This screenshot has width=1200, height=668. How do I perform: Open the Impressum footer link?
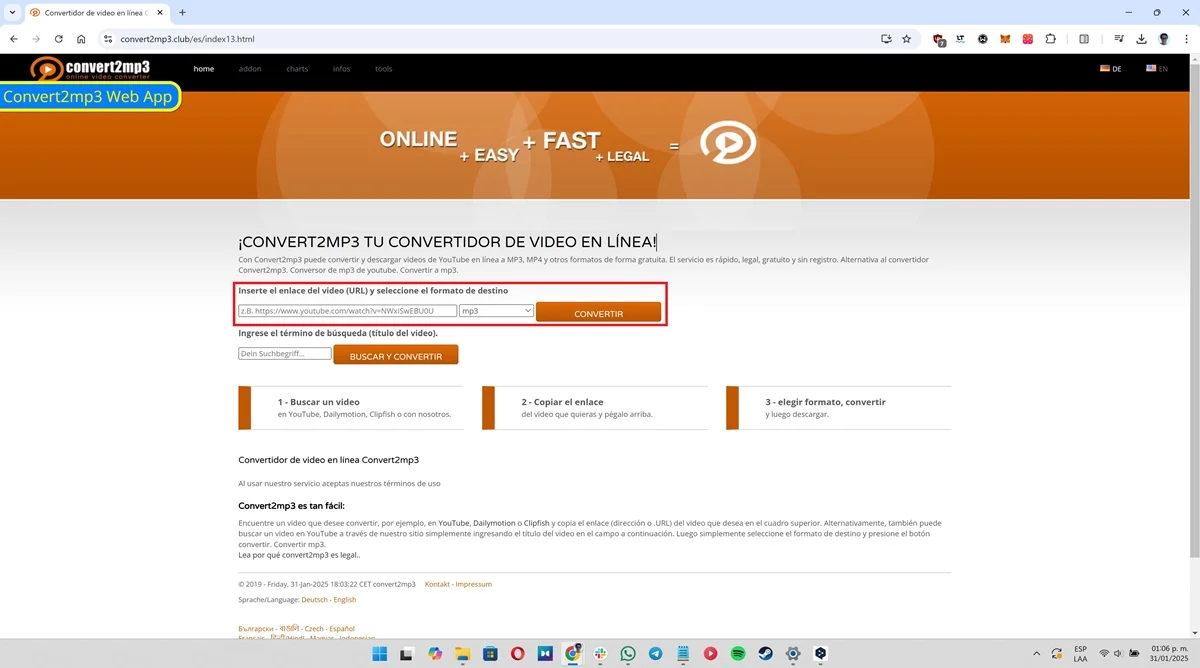pyautogui.click(x=472, y=584)
